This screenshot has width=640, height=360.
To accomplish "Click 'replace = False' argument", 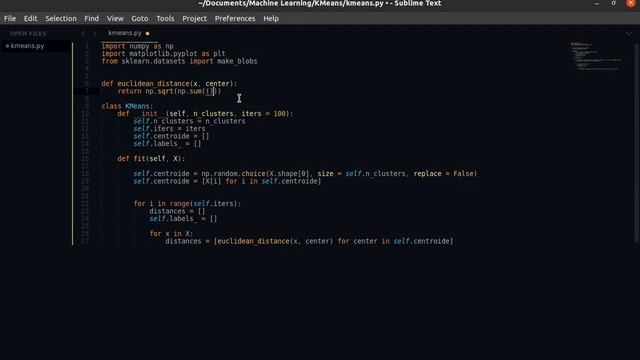I will (x=443, y=174).
